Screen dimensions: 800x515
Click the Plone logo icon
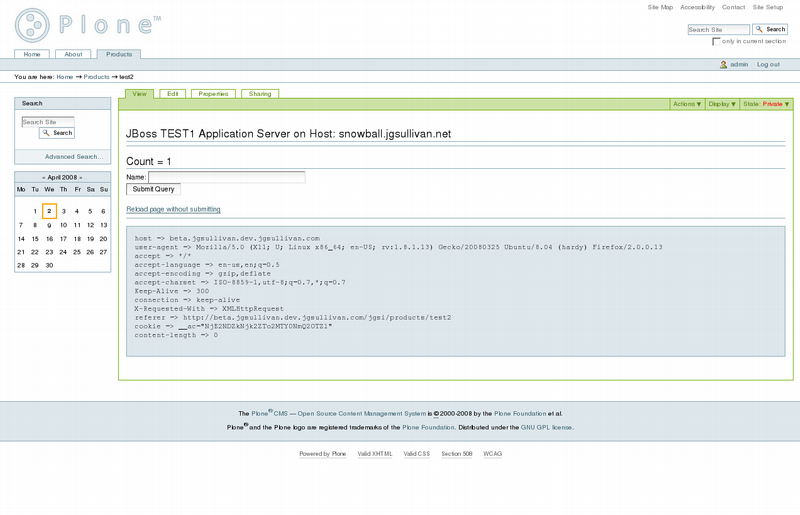32,25
